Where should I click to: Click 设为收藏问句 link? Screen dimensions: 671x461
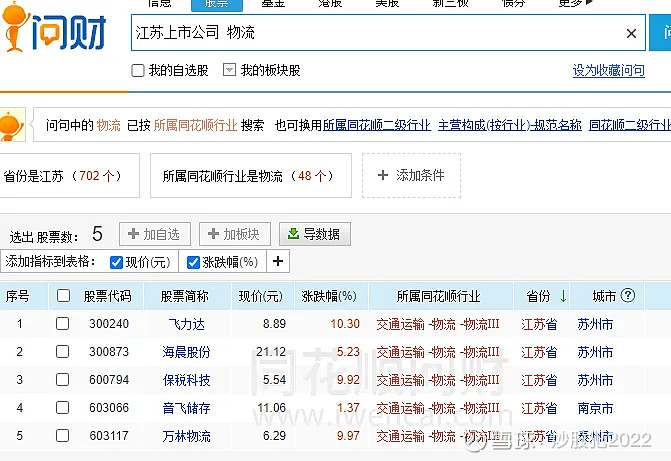pos(609,70)
